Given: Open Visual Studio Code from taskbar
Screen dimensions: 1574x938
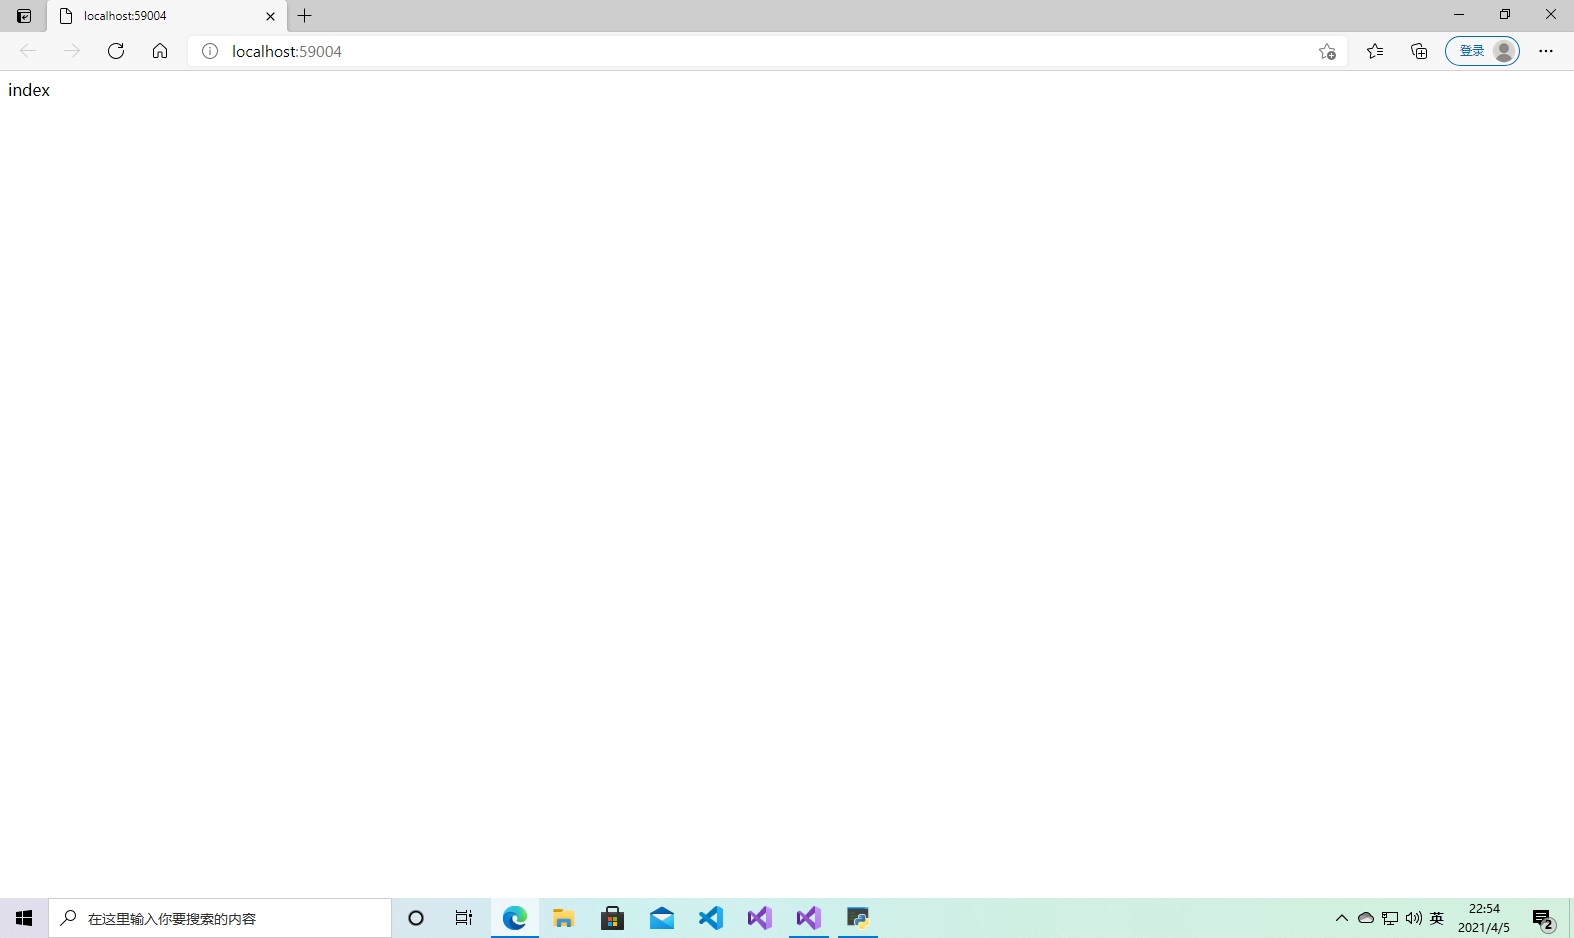Looking at the screenshot, I should coord(711,918).
